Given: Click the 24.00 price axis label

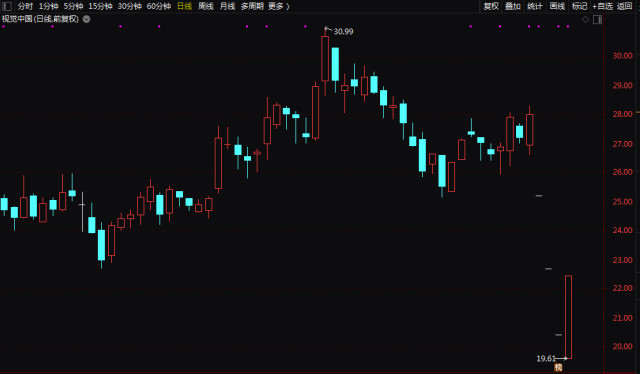Looking at the screenshot, I should click(x=622, y=230).
